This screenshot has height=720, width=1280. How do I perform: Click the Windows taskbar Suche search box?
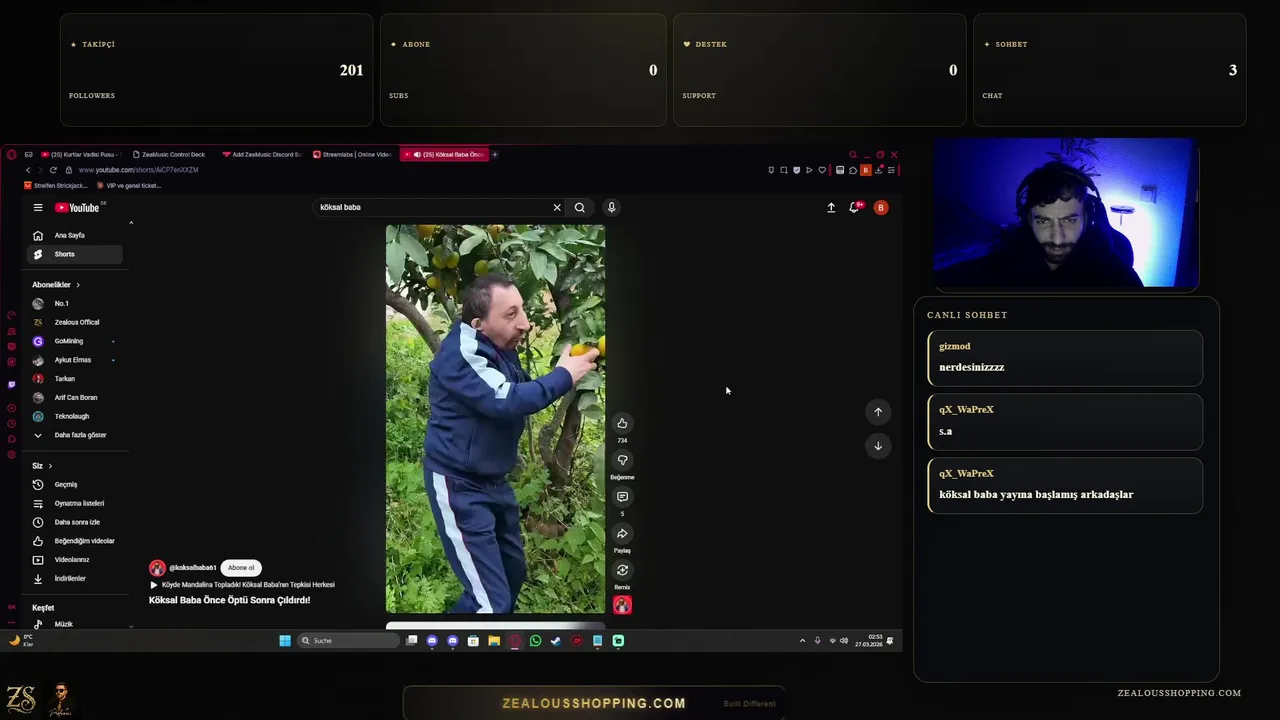(349, 641)
